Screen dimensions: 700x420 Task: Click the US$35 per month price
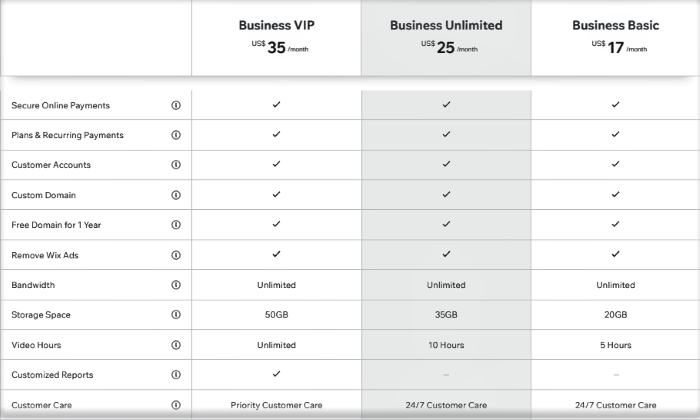tap(280, 47)
